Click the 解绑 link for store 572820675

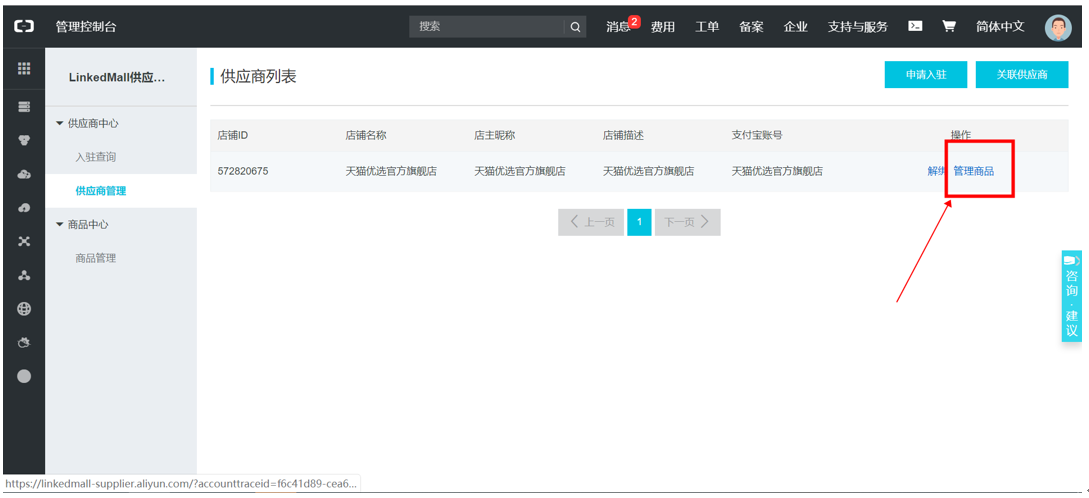pyautogui.click(x=937, y=171)
